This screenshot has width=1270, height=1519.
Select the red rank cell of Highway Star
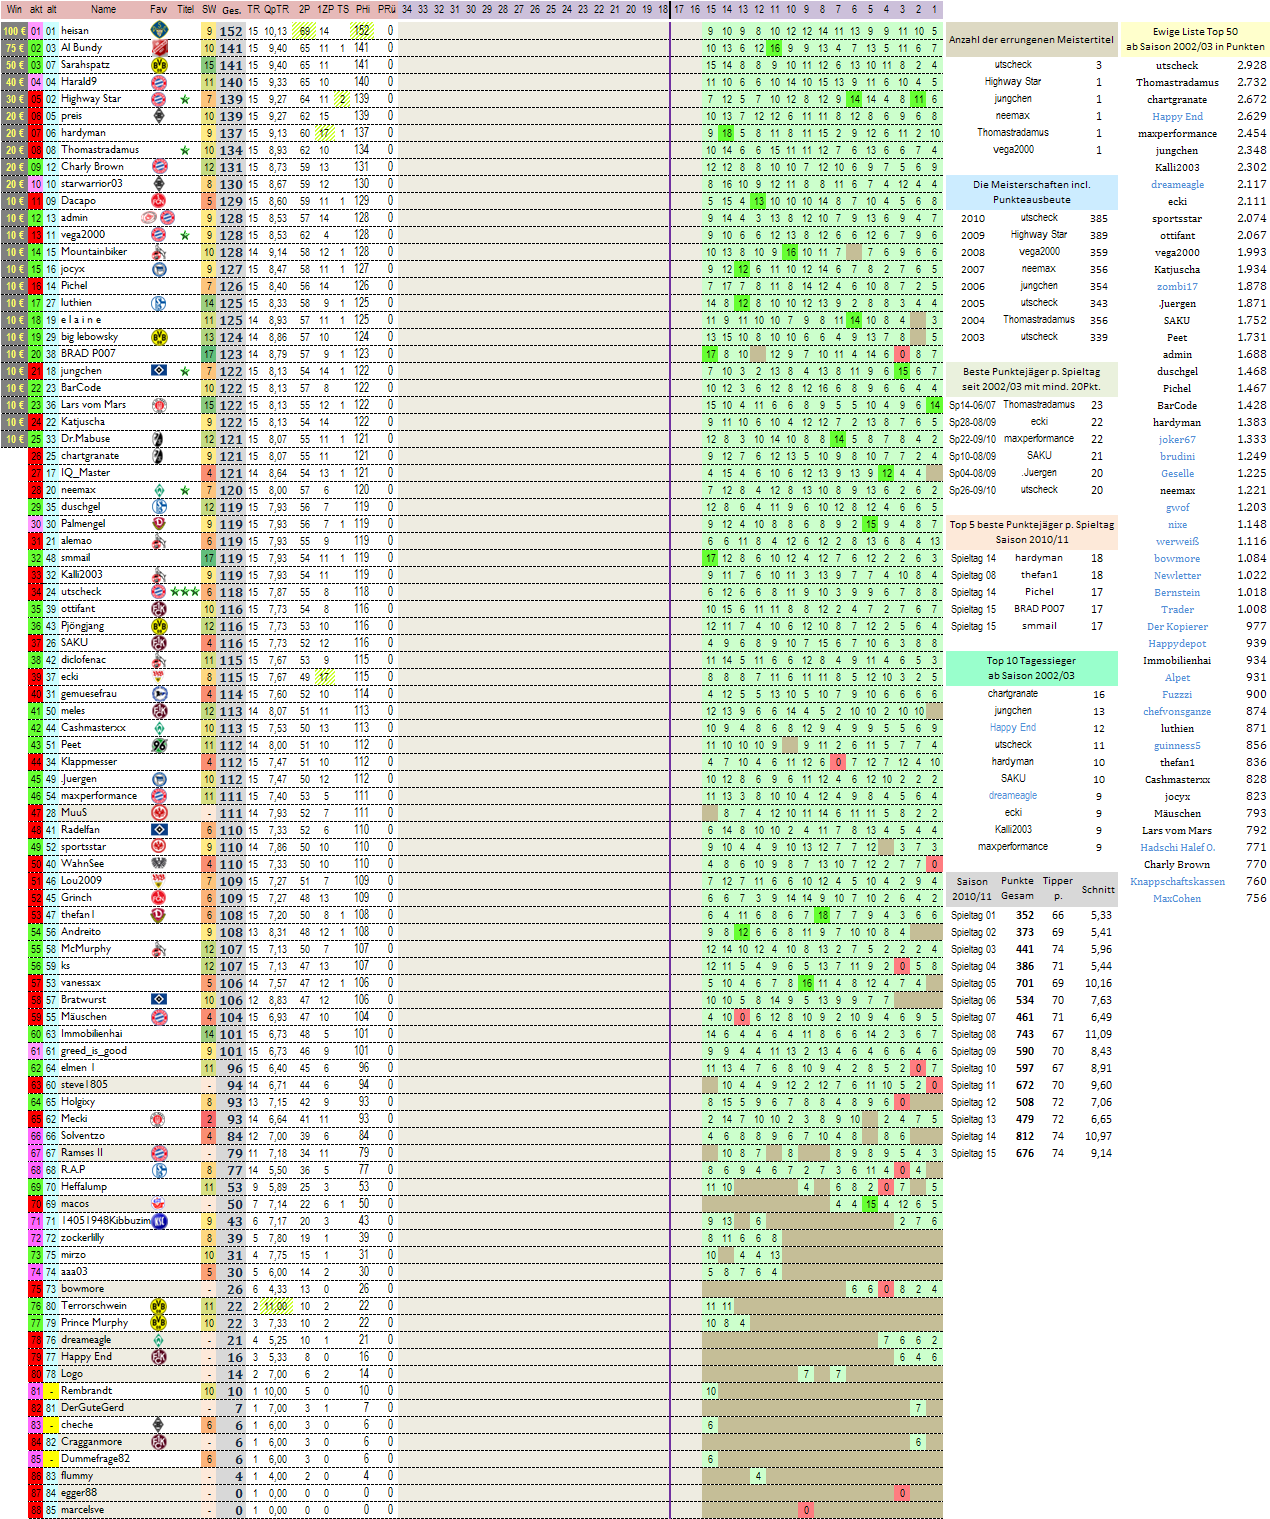[33, 98]
